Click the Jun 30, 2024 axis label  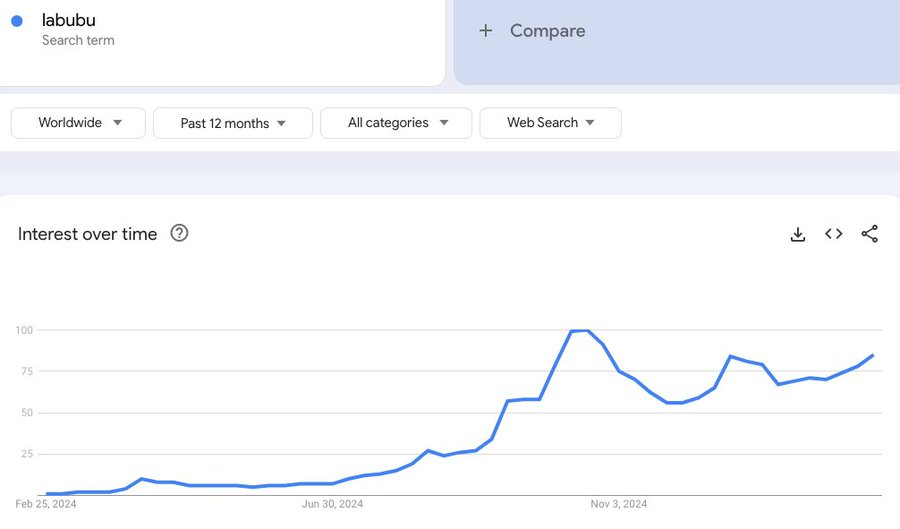(x=333, y=504)
